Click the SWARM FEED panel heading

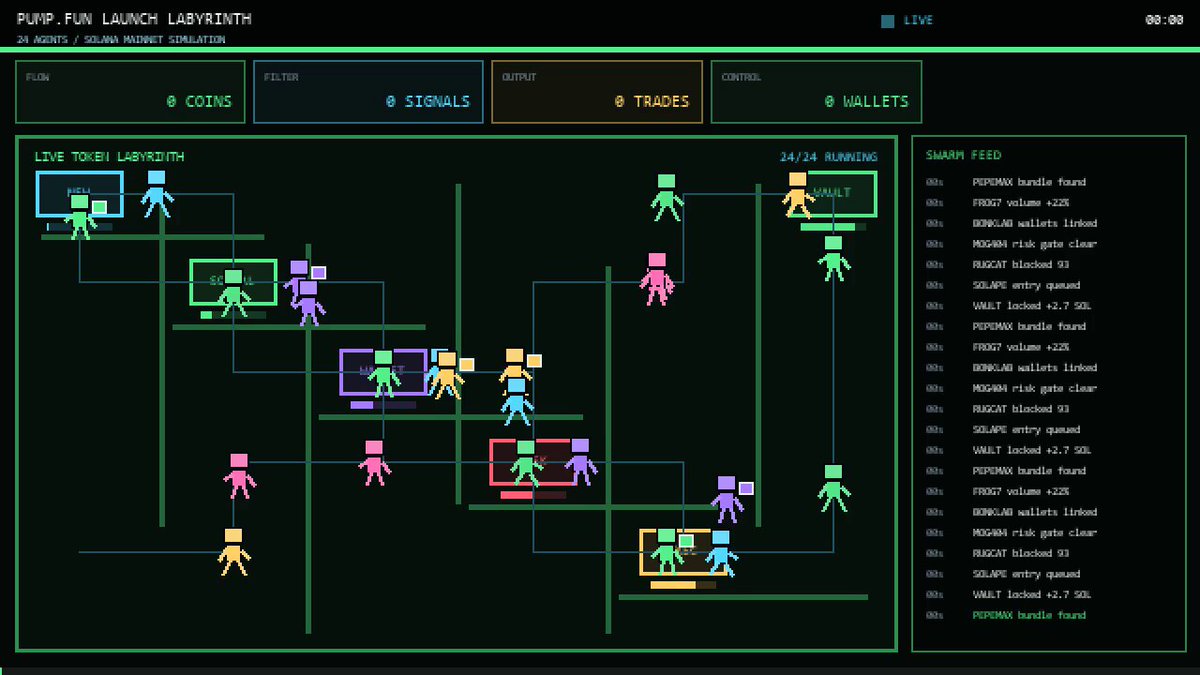pos(964,155)
